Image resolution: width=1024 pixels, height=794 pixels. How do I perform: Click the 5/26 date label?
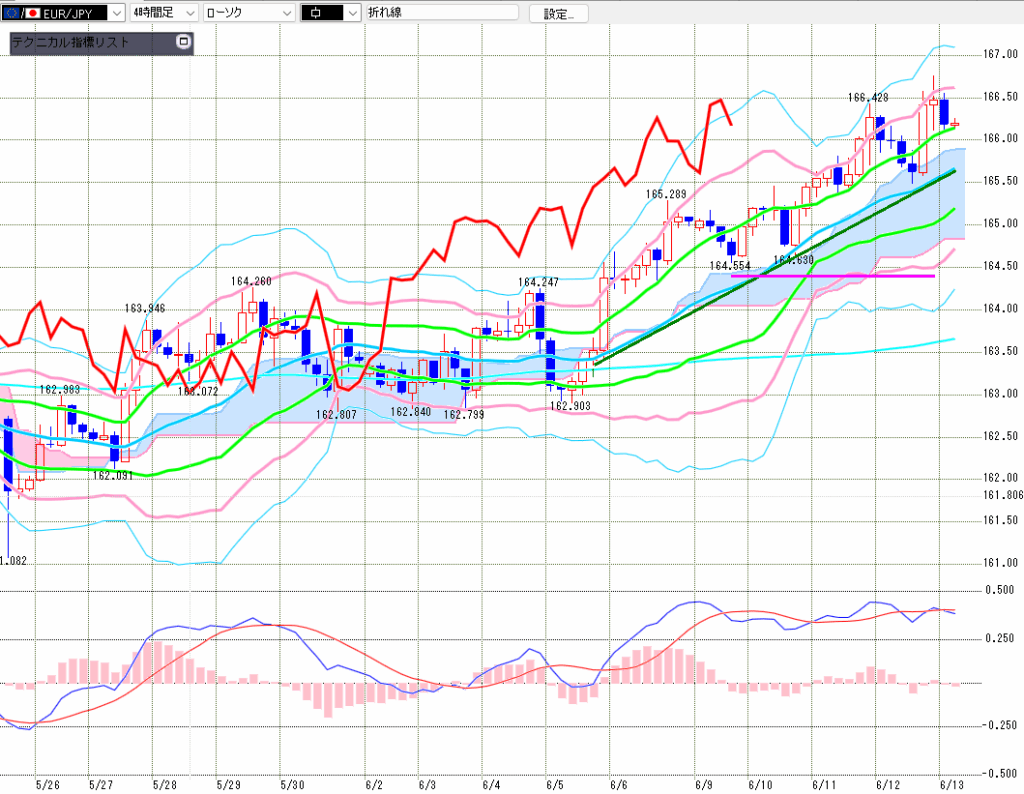[48, 784]
